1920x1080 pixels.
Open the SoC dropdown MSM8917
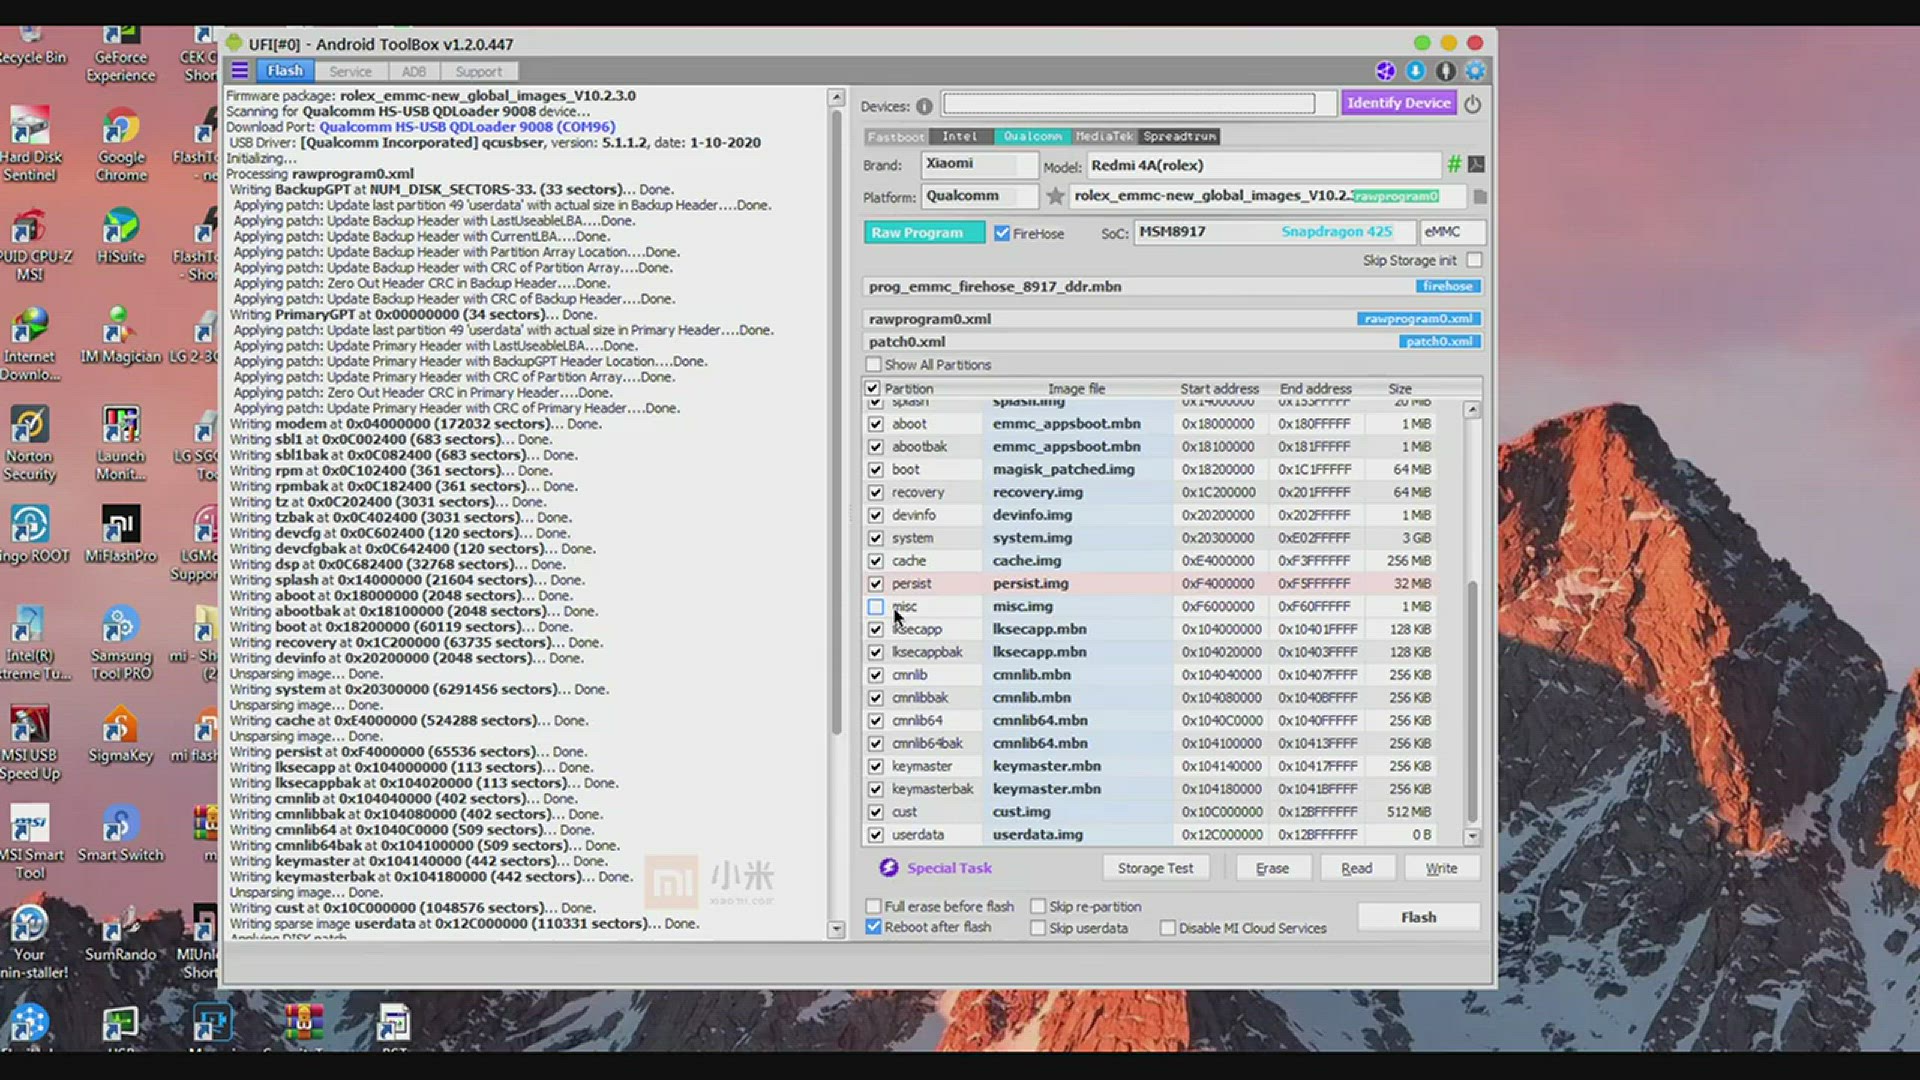pos(1274,232)
